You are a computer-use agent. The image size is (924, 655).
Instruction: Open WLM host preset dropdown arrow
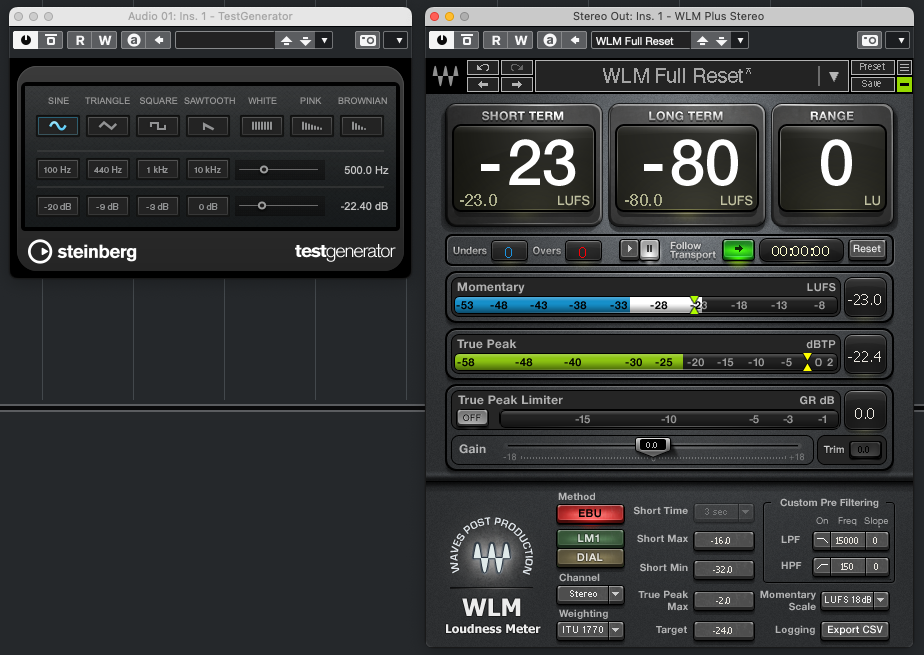(740, 40)
